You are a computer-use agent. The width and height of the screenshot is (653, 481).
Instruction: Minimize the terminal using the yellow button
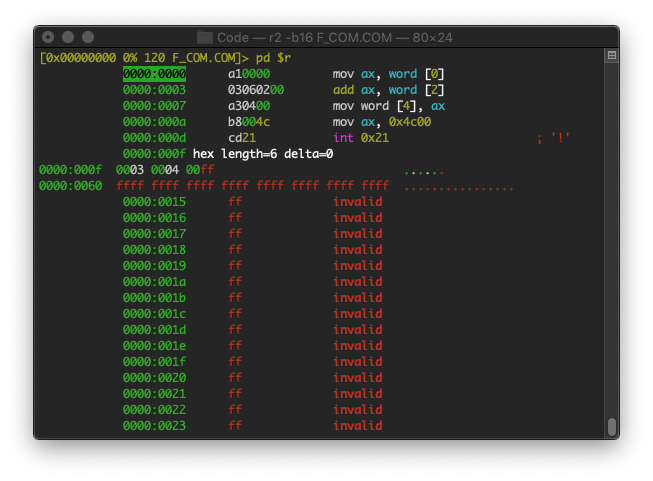(x=68, y=37)
